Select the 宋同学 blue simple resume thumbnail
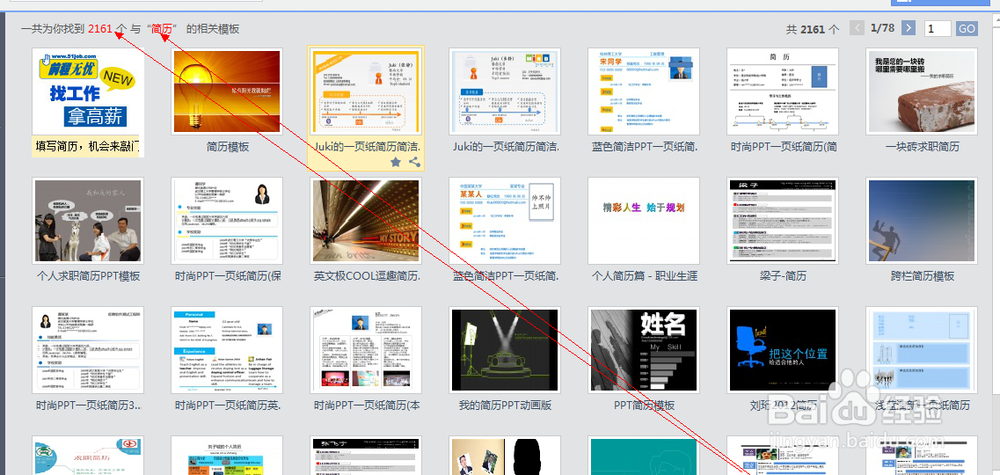This screenshot has width=1000, height=475. pyautogui.click(x=644, y=91)
